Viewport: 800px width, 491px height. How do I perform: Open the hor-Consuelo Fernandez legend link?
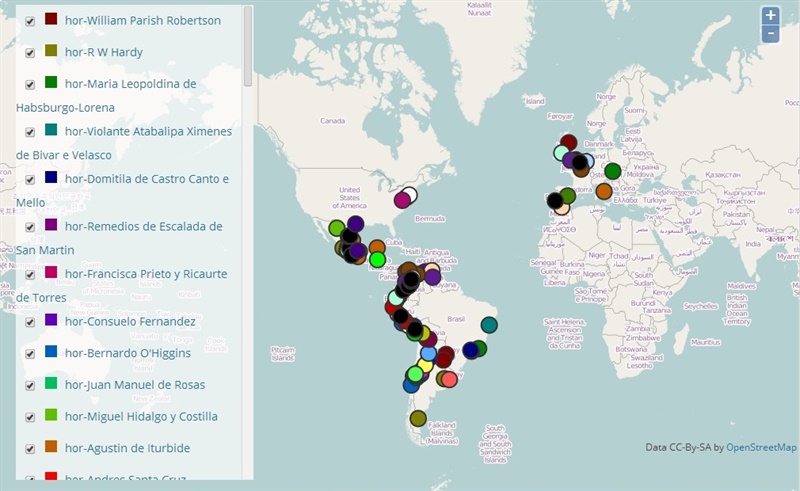tap(130, 322)
